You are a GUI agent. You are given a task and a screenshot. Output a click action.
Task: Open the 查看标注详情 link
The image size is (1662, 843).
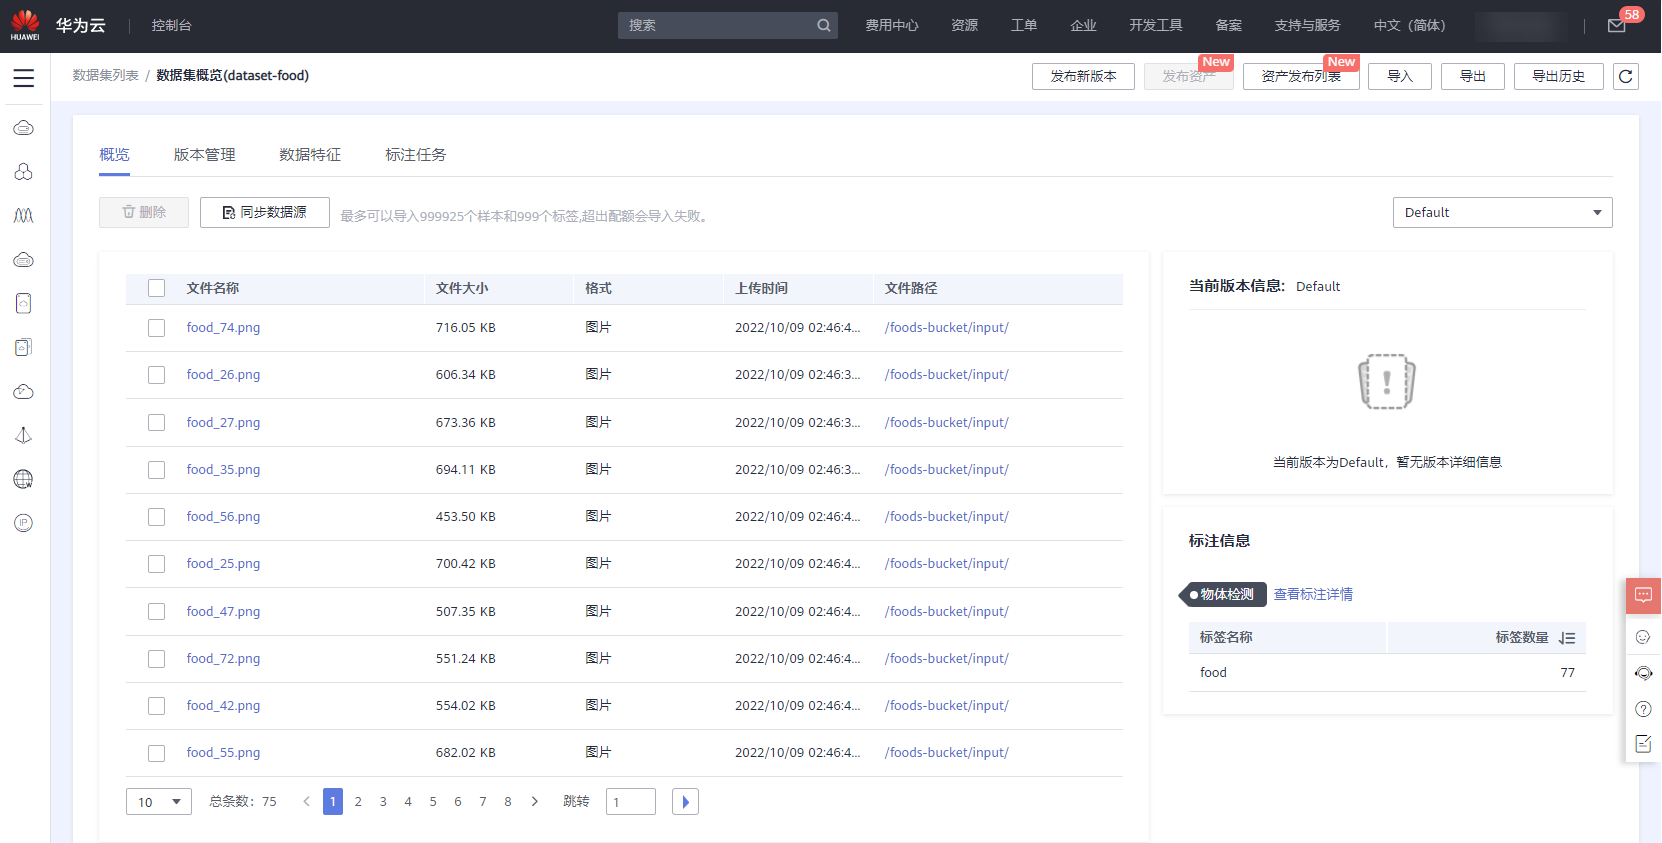[1313, 595]
